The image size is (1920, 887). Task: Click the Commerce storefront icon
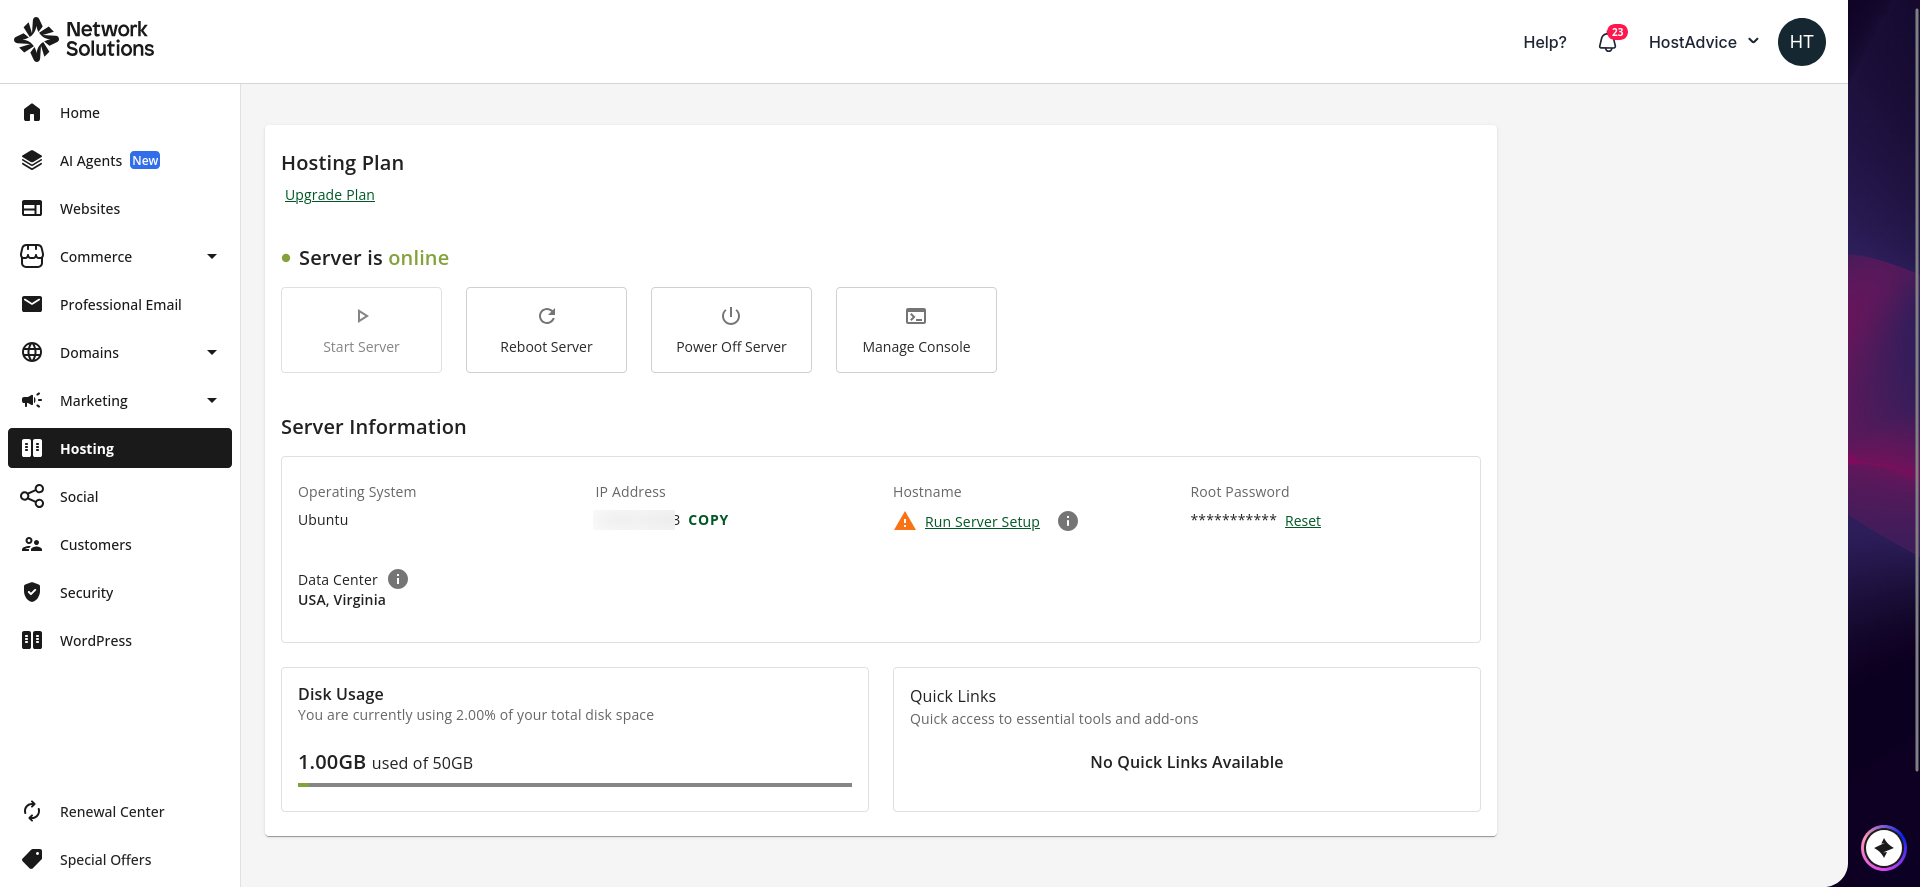[x=32, y=256]
